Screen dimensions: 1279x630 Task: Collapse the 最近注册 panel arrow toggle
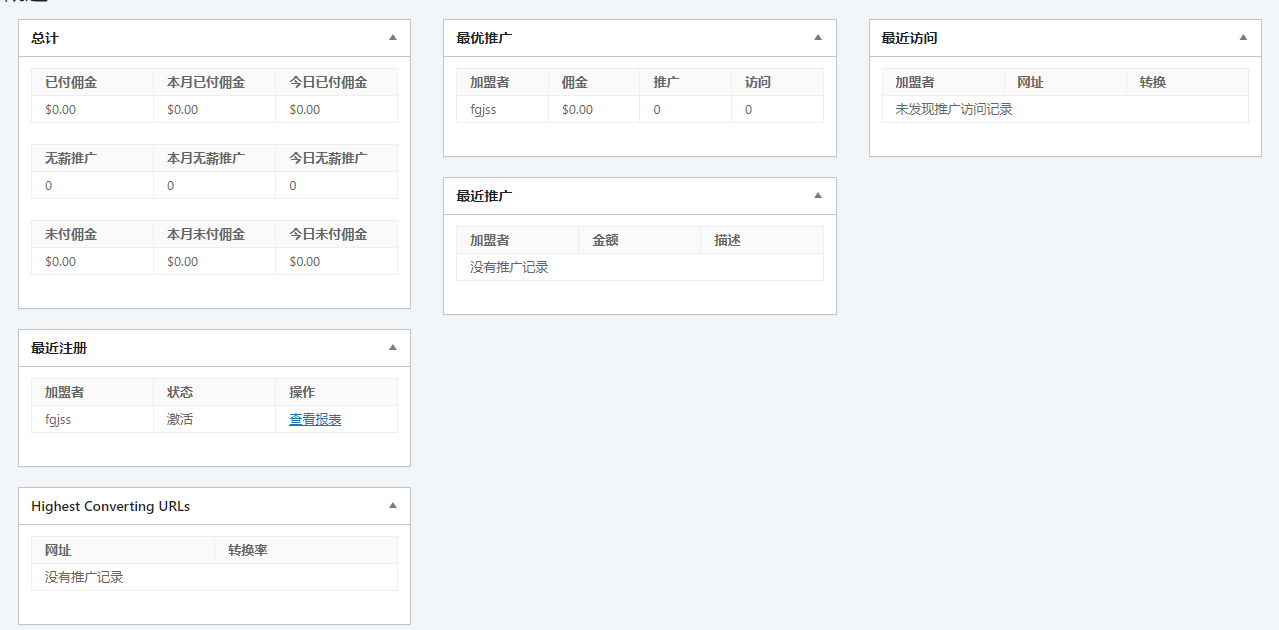pyautogui.click(x=392, y=348)
